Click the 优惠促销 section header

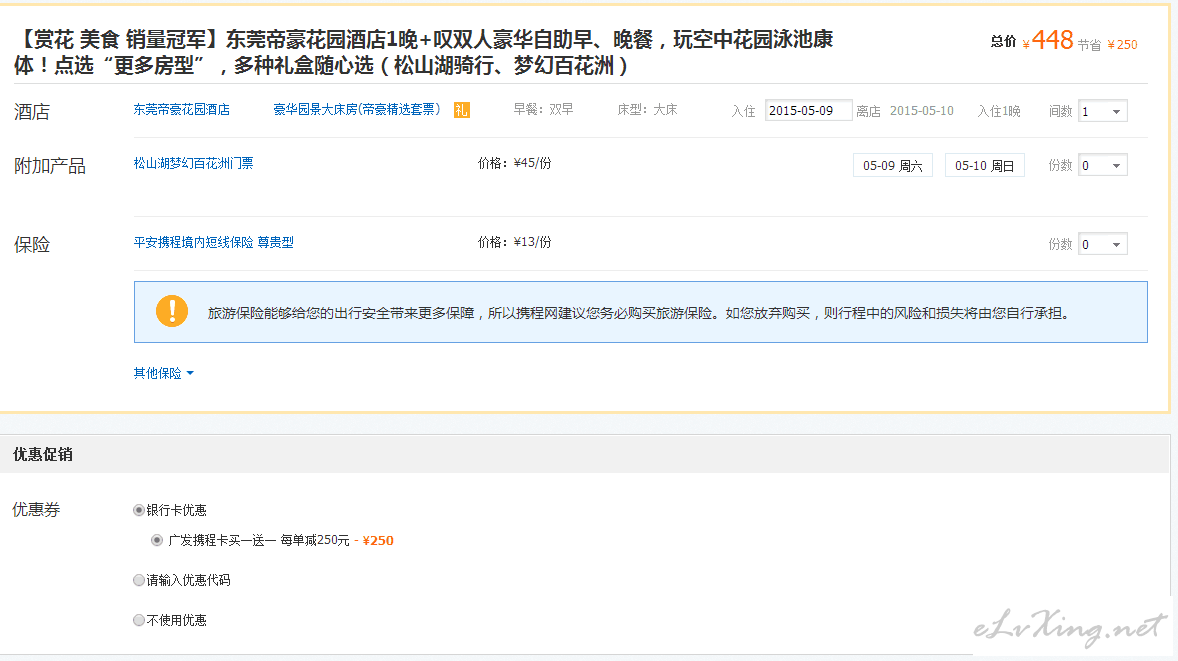pyautogui.click(x=43, y=454)
